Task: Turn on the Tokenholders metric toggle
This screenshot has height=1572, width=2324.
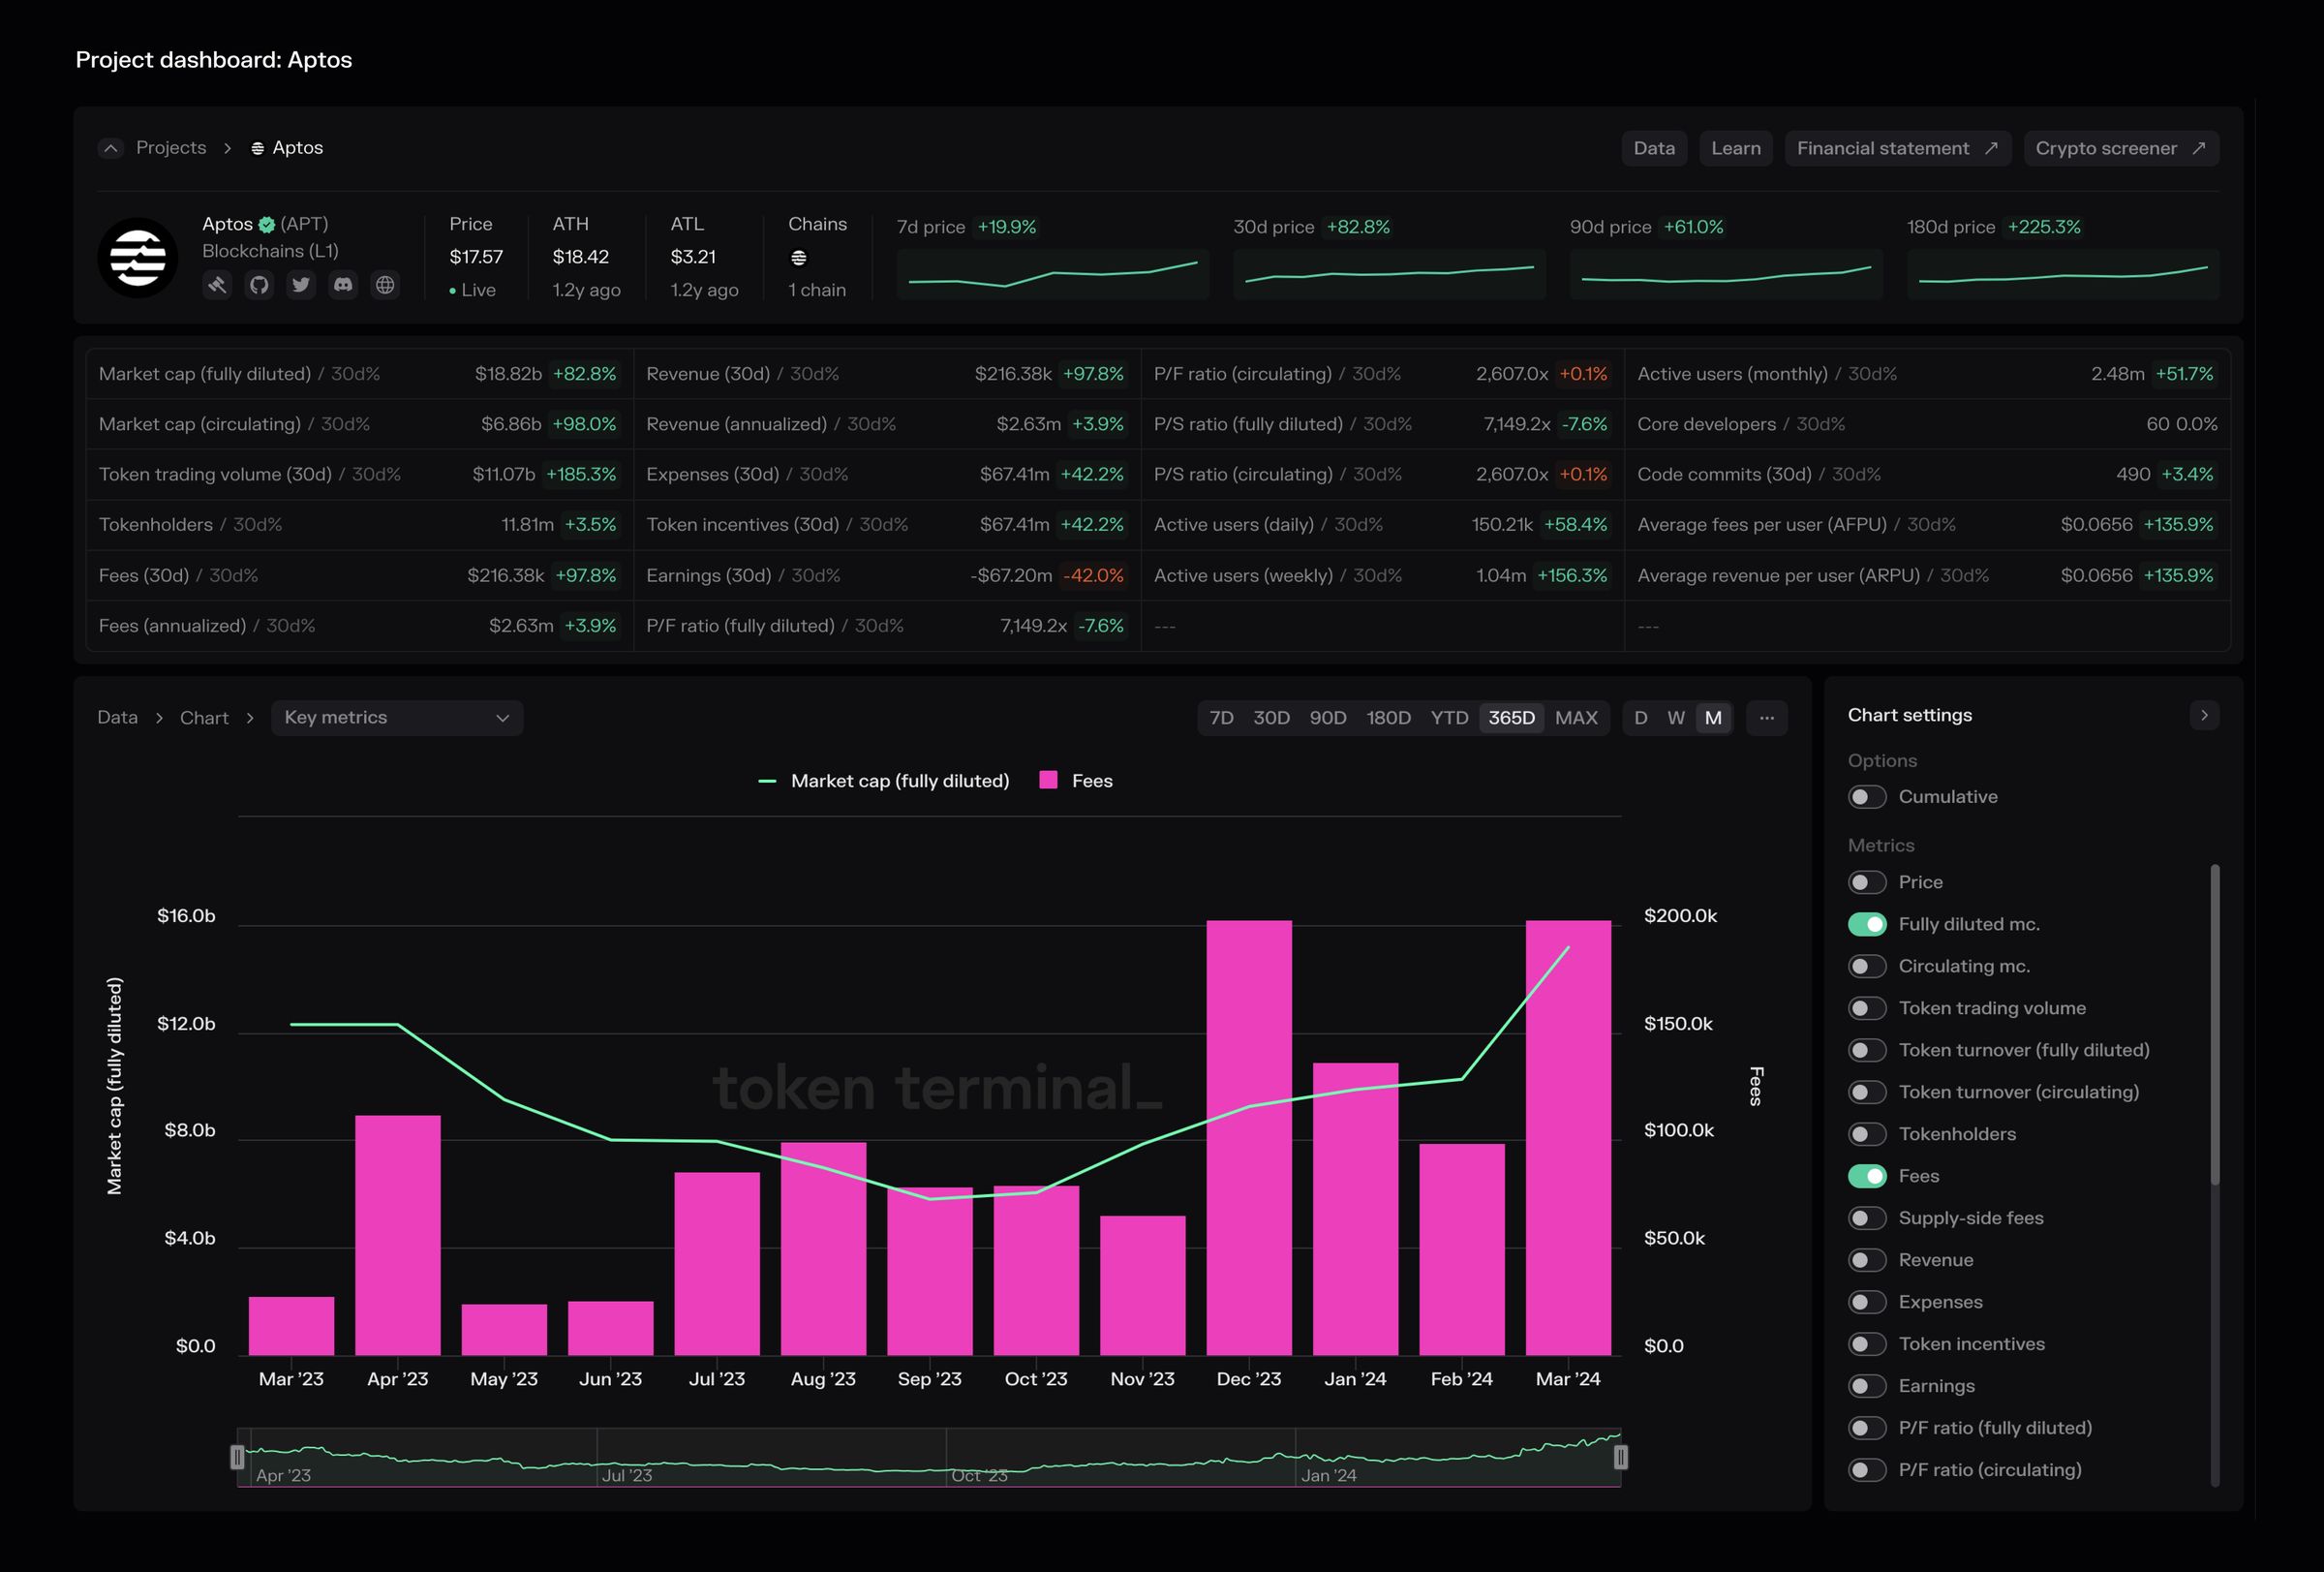Action: click(x=1866, y=1134)
